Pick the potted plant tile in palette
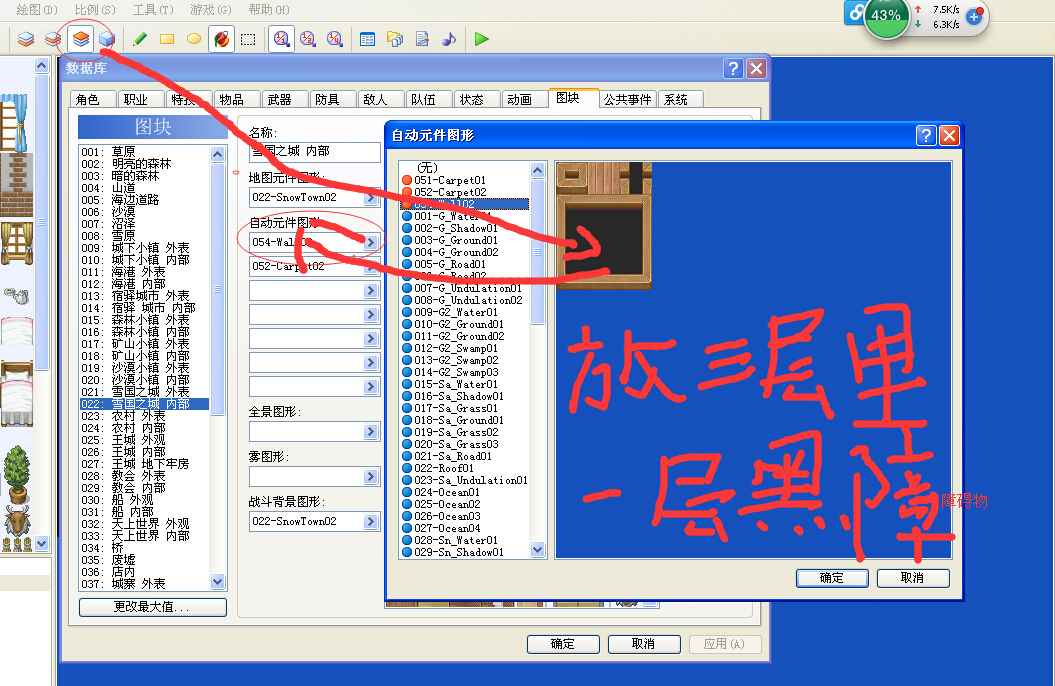1055x686 pixels. pos(17,473)
